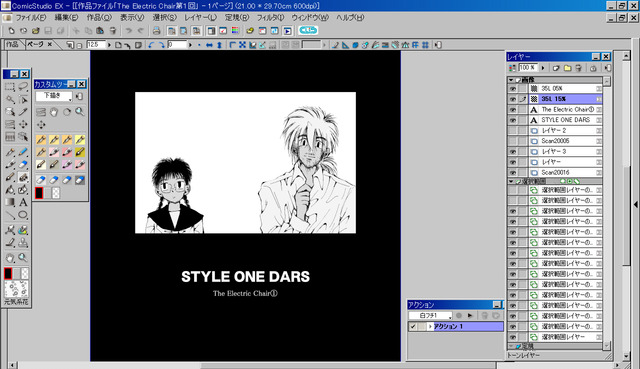Click the 元気系花 pattern thumbnail
The height and width of the screenshot is (369, 640).
pyautogui.click(x=16, y=289)
